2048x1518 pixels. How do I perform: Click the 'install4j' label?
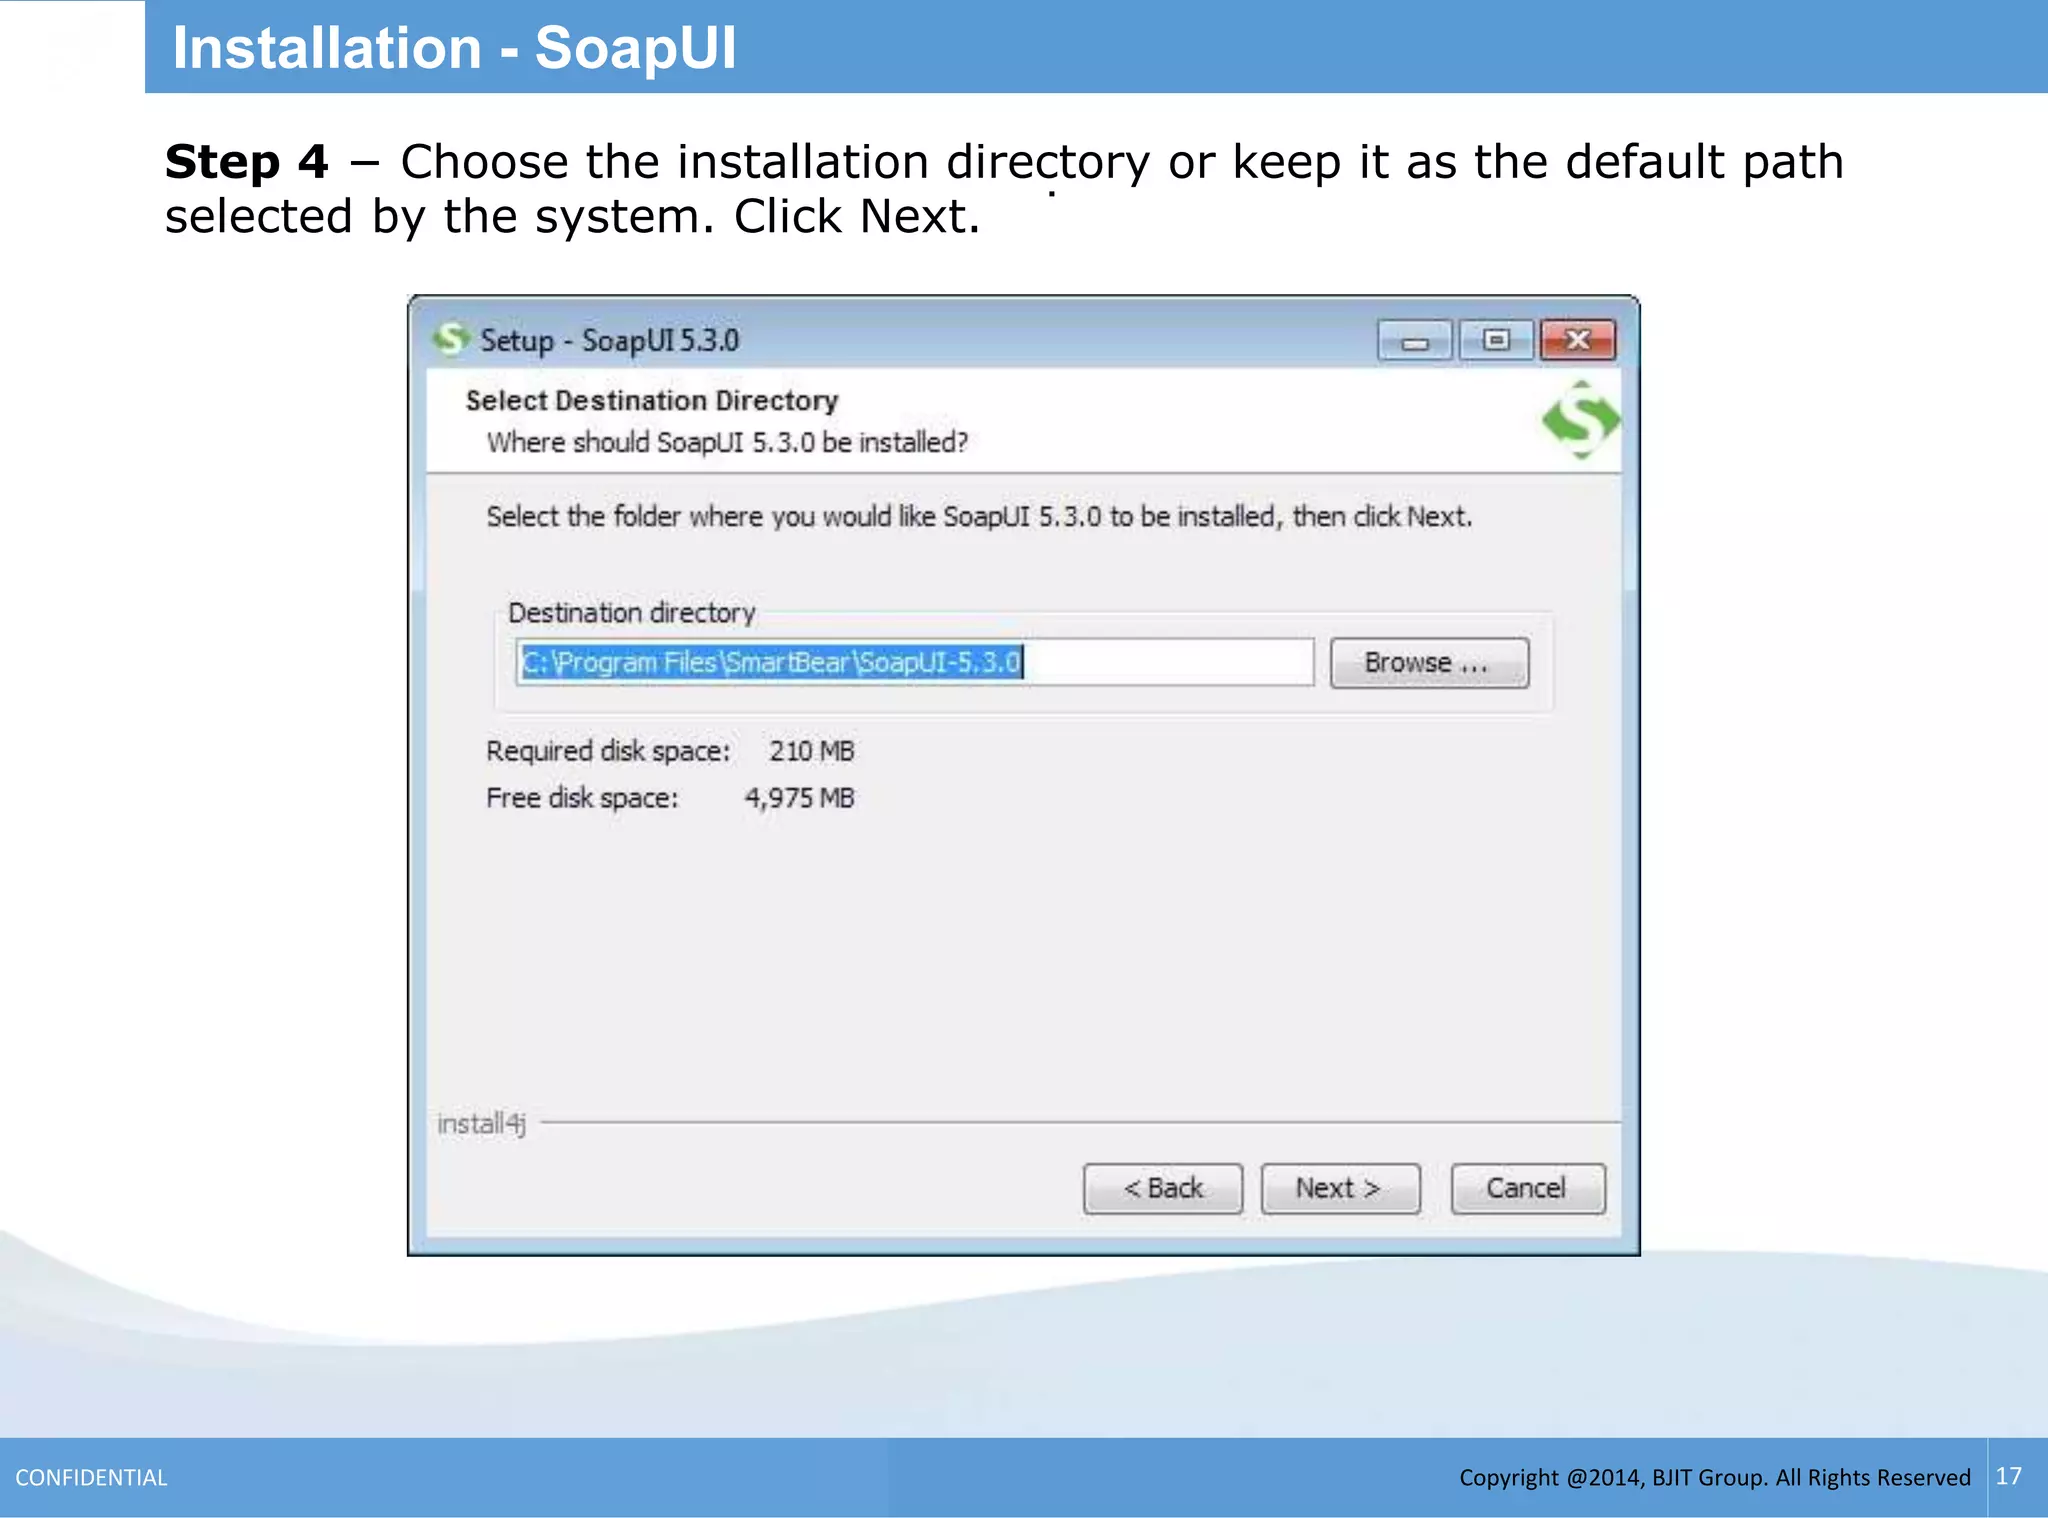(481, 1124)
